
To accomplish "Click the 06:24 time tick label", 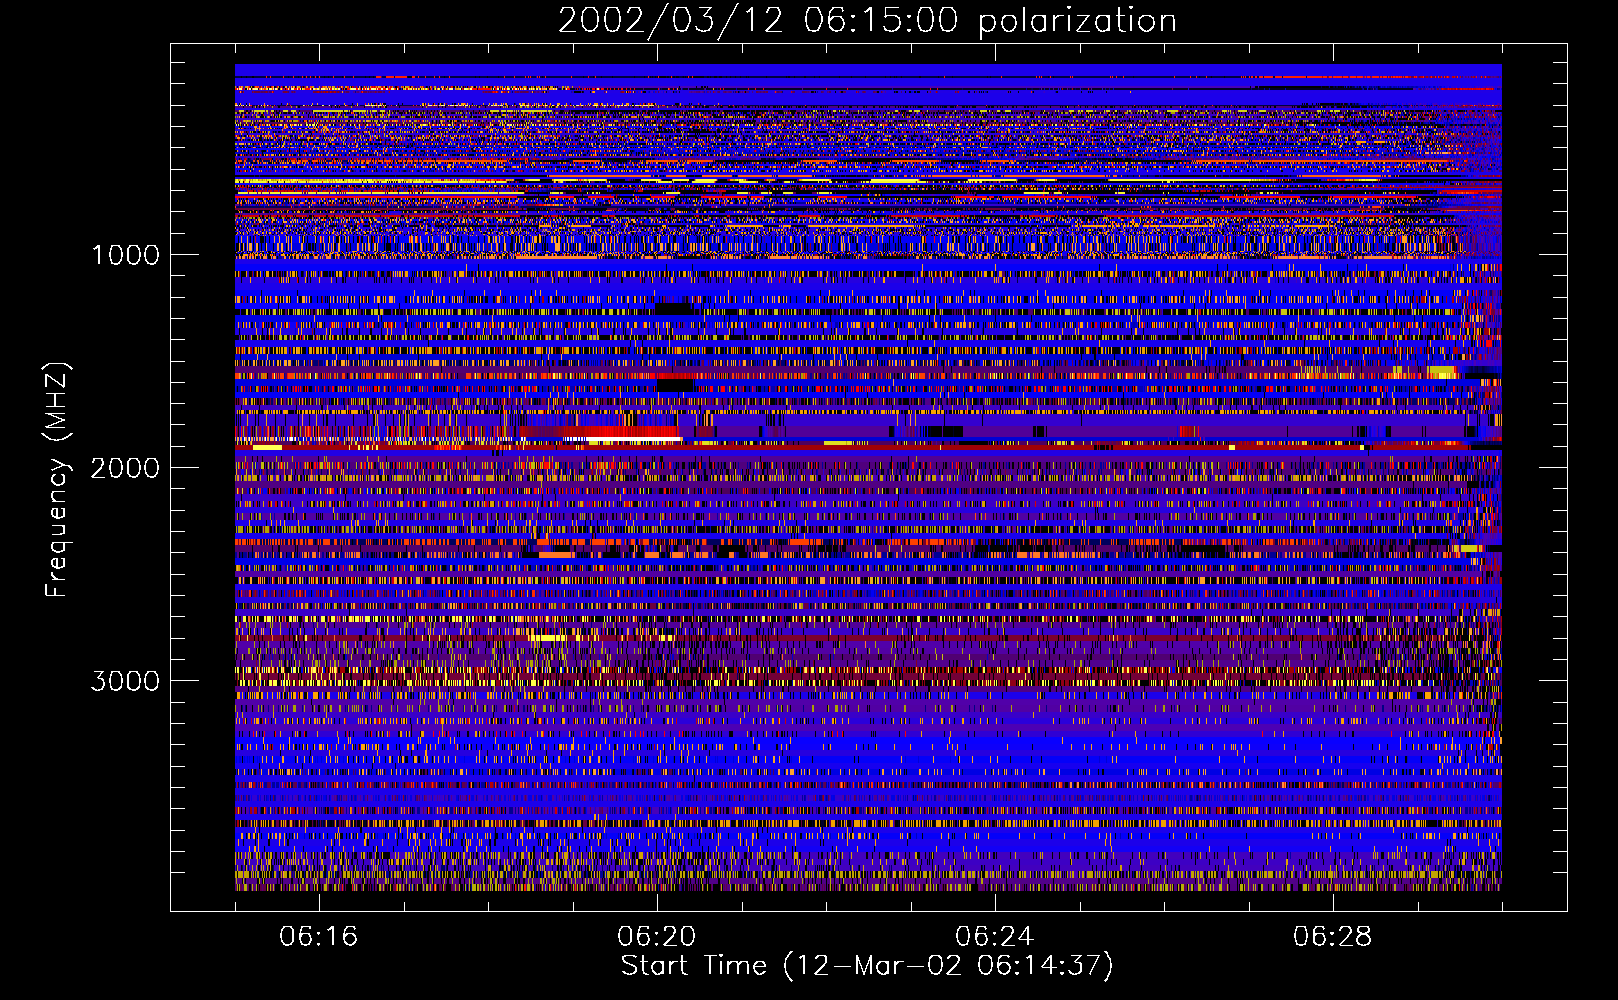I will tap(994, 937).
